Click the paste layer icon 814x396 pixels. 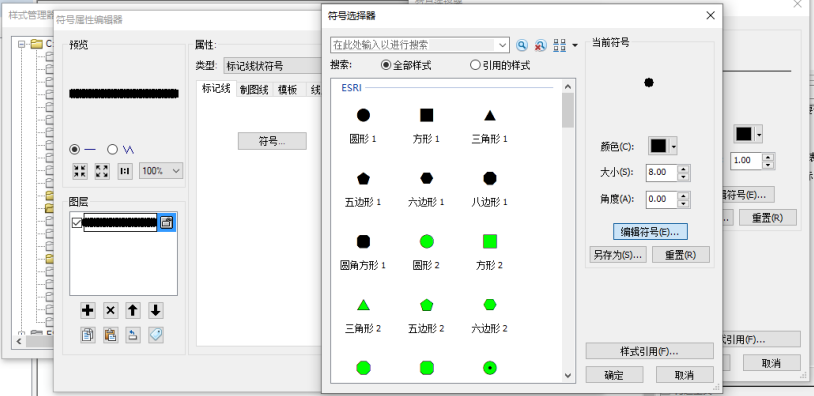point(110,335)
